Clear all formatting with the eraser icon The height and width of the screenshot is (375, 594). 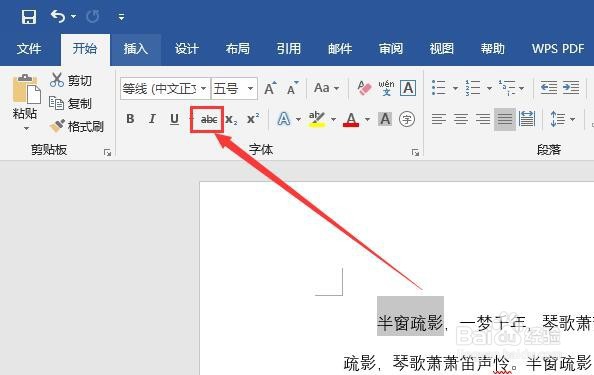click(364, 88)
